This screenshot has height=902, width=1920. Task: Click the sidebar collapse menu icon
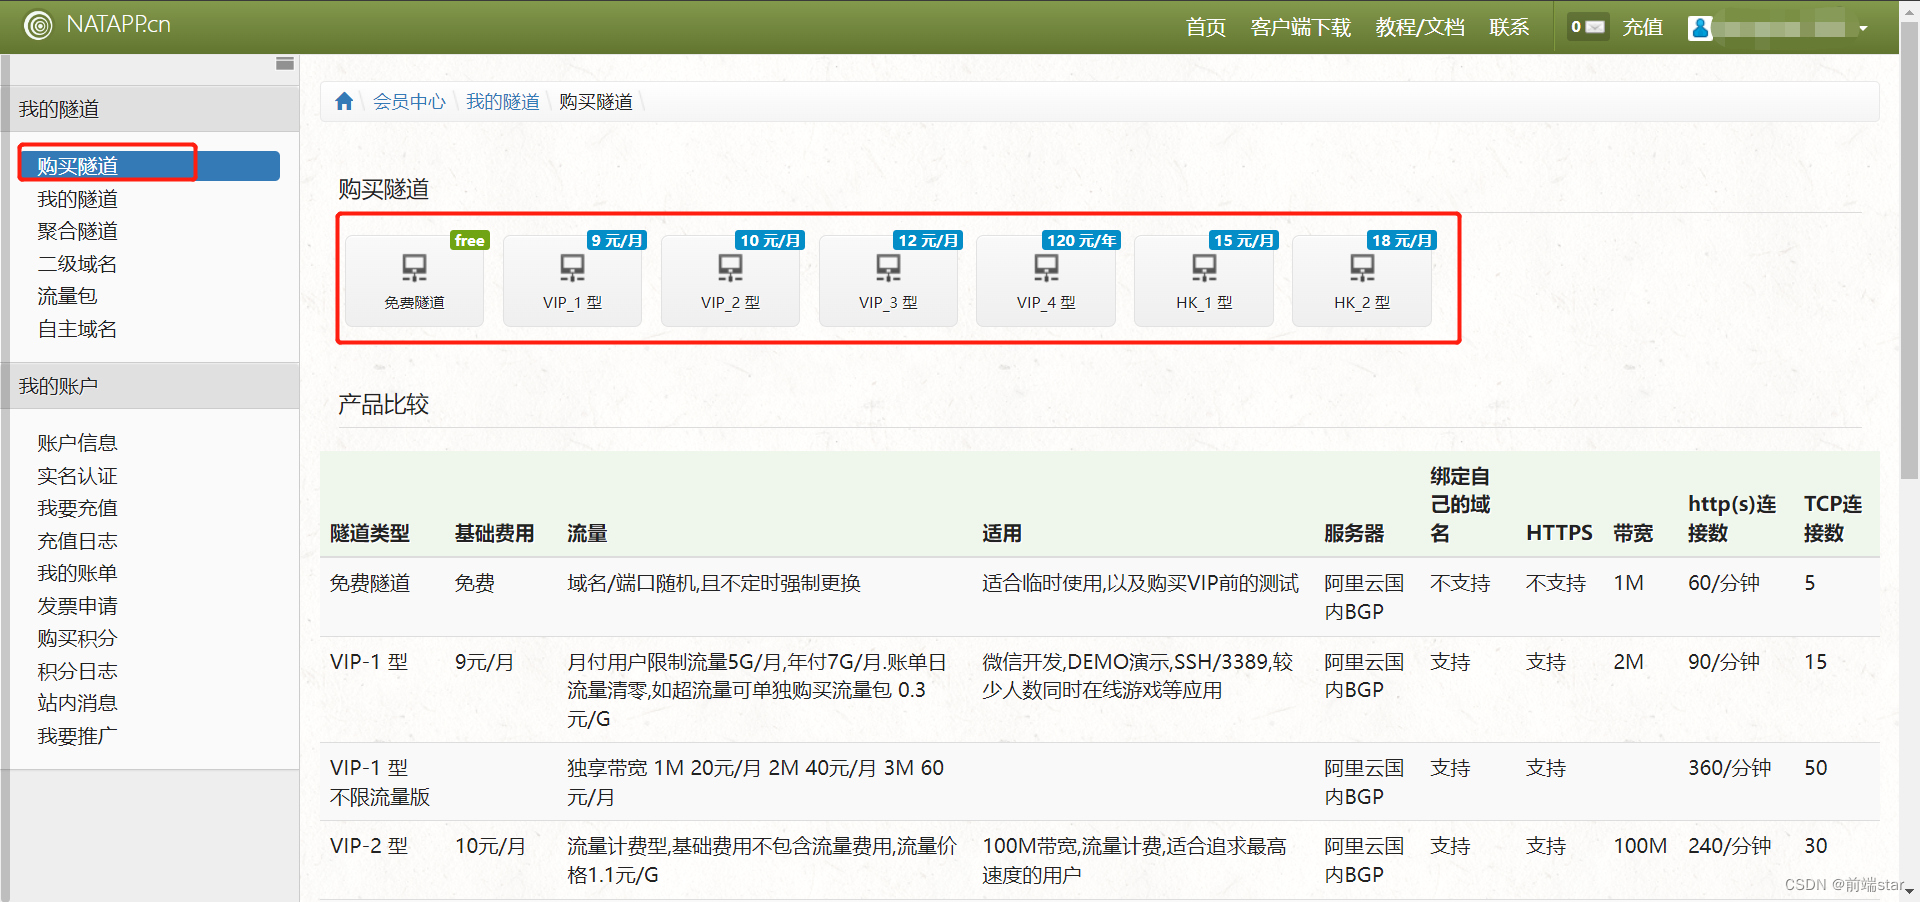[285, 64]
